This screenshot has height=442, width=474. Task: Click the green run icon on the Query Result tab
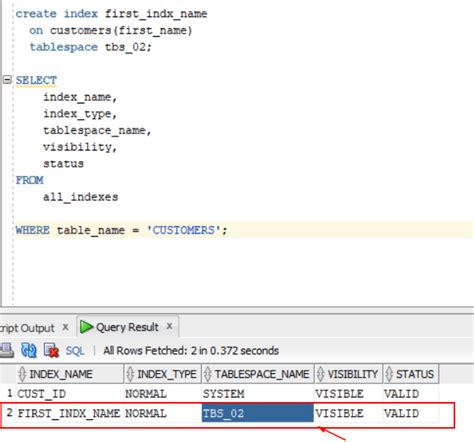tap(86, 327)
